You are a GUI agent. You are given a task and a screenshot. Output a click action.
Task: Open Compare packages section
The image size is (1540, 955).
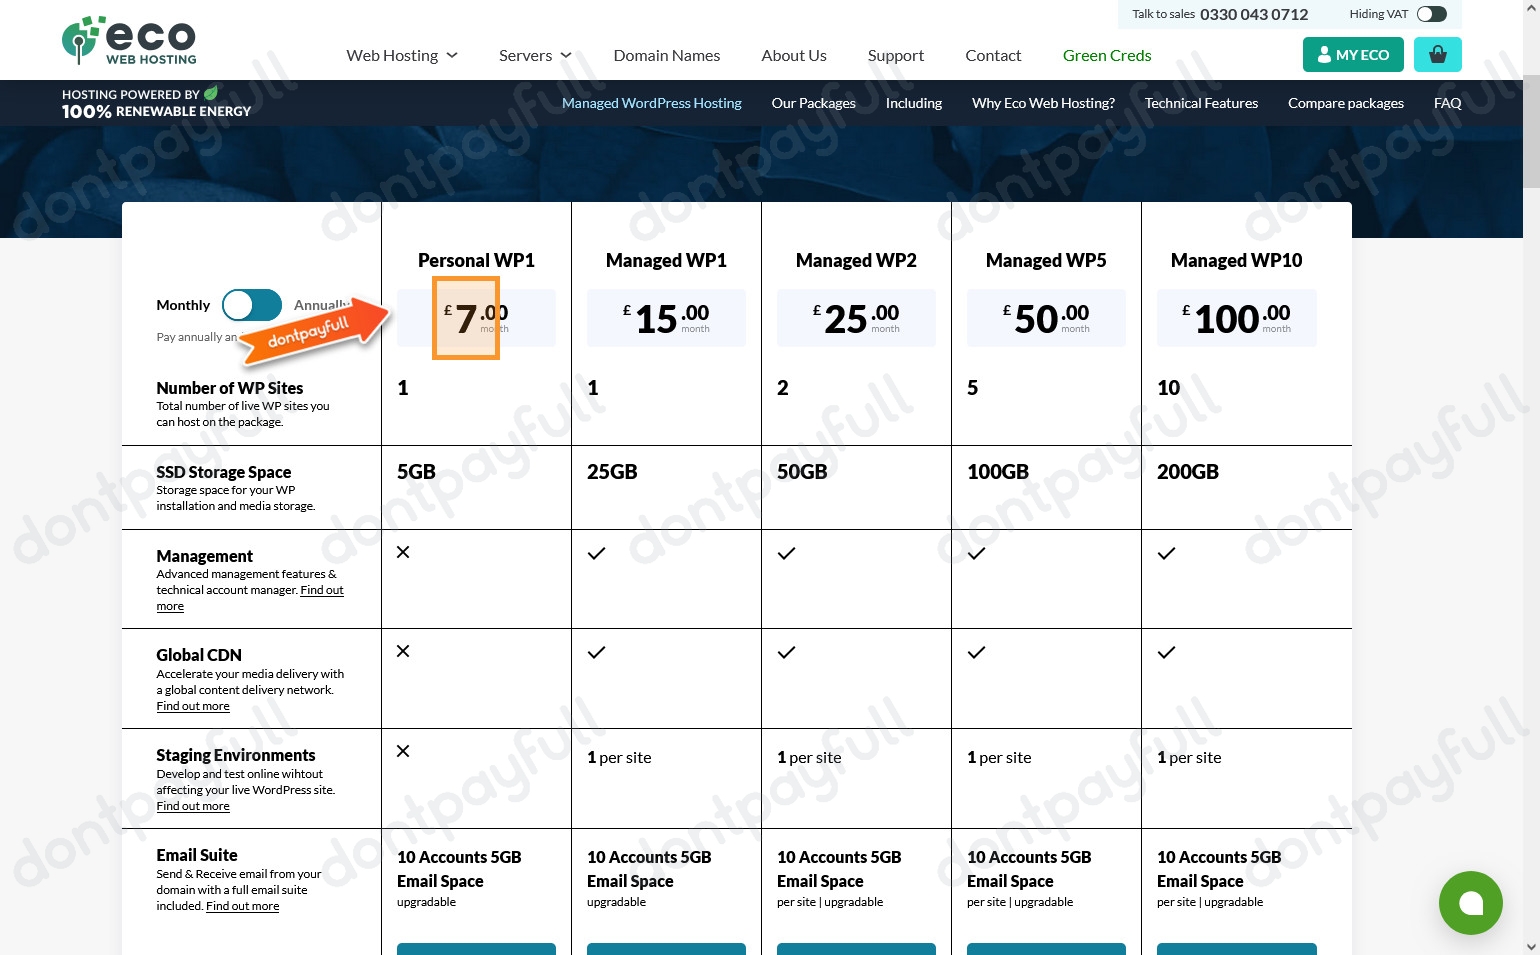pyautogui.click(x=1346, y=103)
